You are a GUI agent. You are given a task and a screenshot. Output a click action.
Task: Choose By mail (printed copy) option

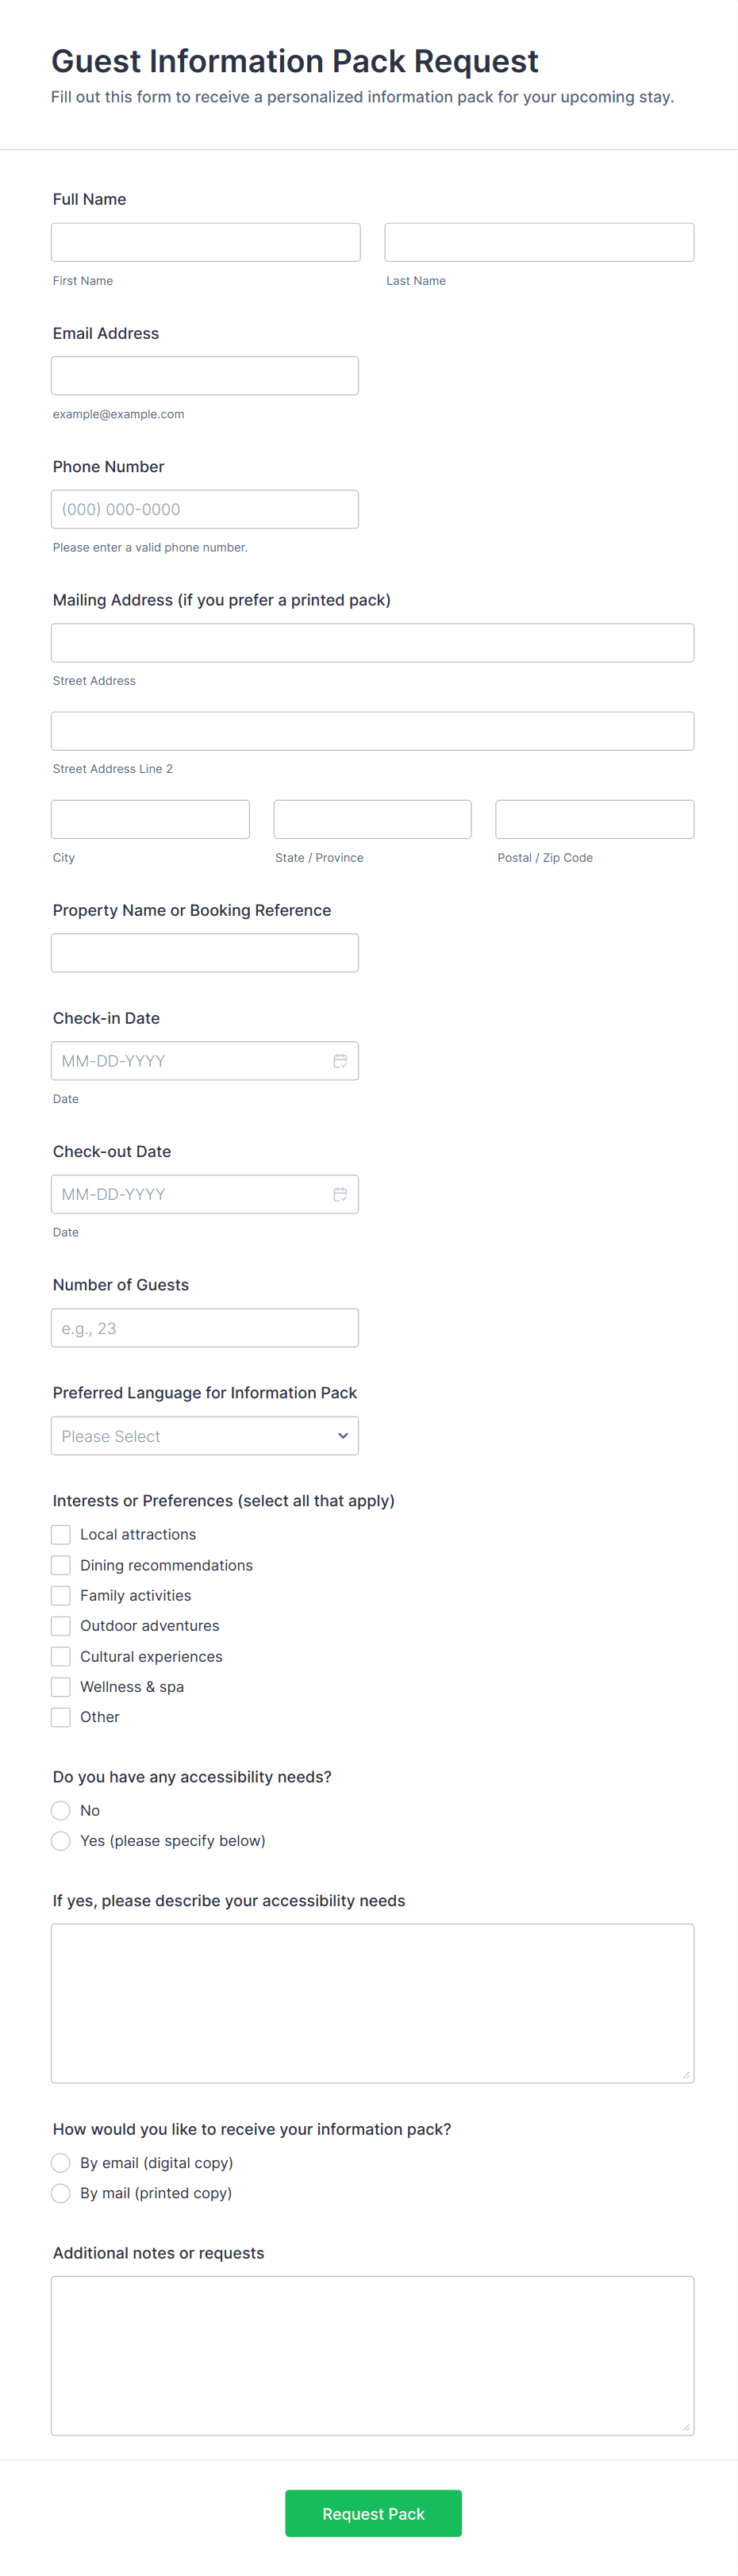(x=61, y=2192)
